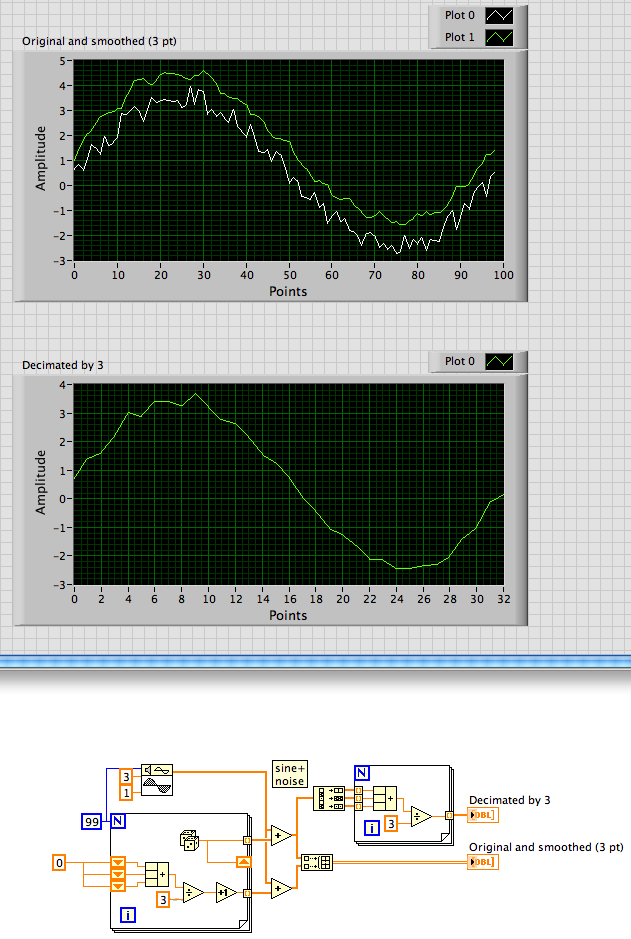Screen dimensions: 631x939
Task: Click output tunnel after the Increment node
Action: (247, 893)
